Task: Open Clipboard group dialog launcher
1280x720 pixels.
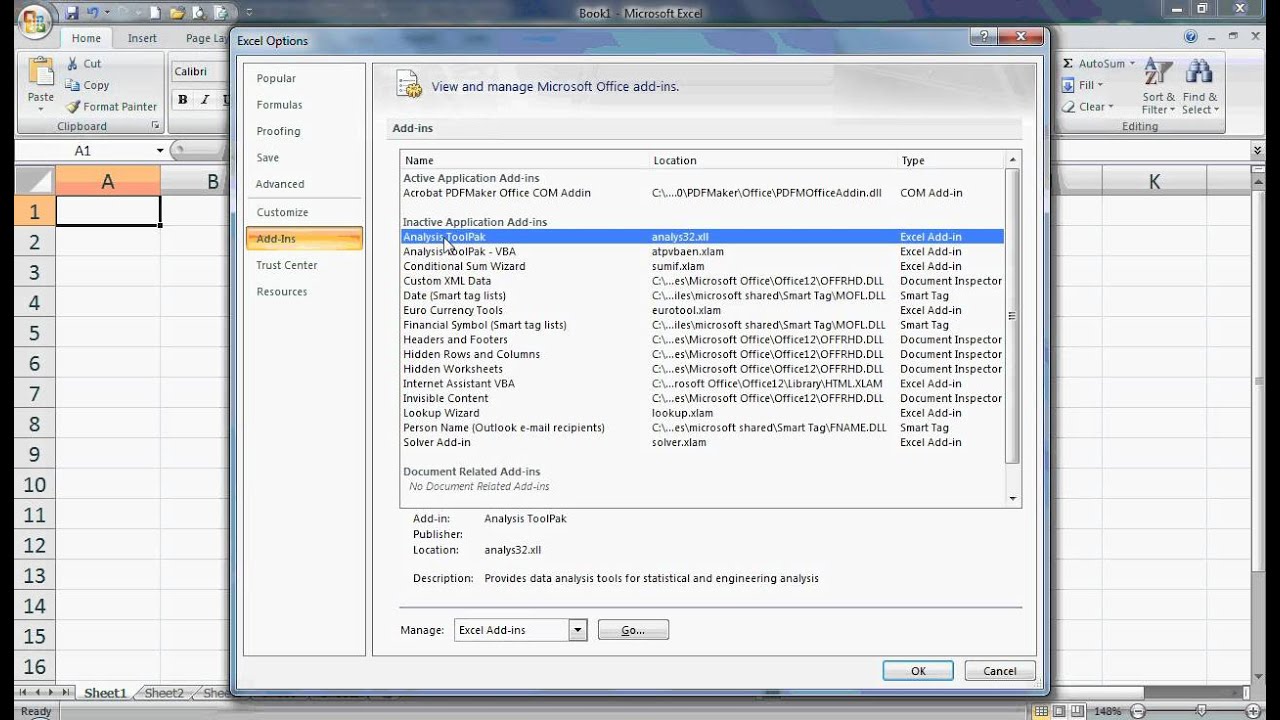Action: point(155,126)
